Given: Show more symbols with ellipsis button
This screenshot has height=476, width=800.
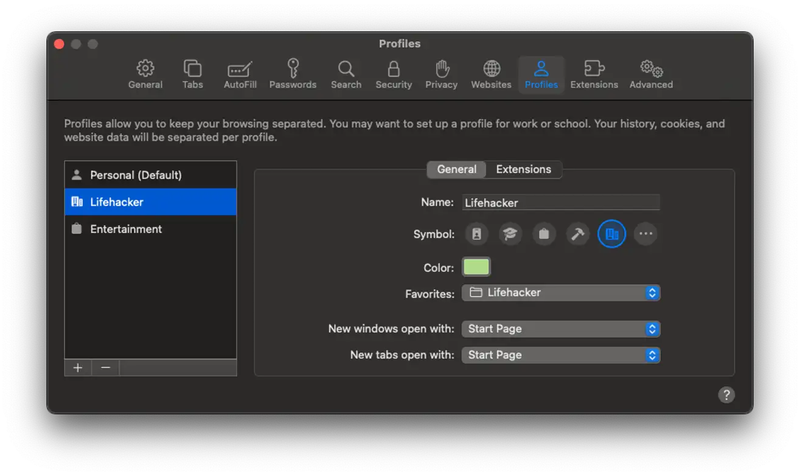Looking at the screenshot, I should [646, 234].
